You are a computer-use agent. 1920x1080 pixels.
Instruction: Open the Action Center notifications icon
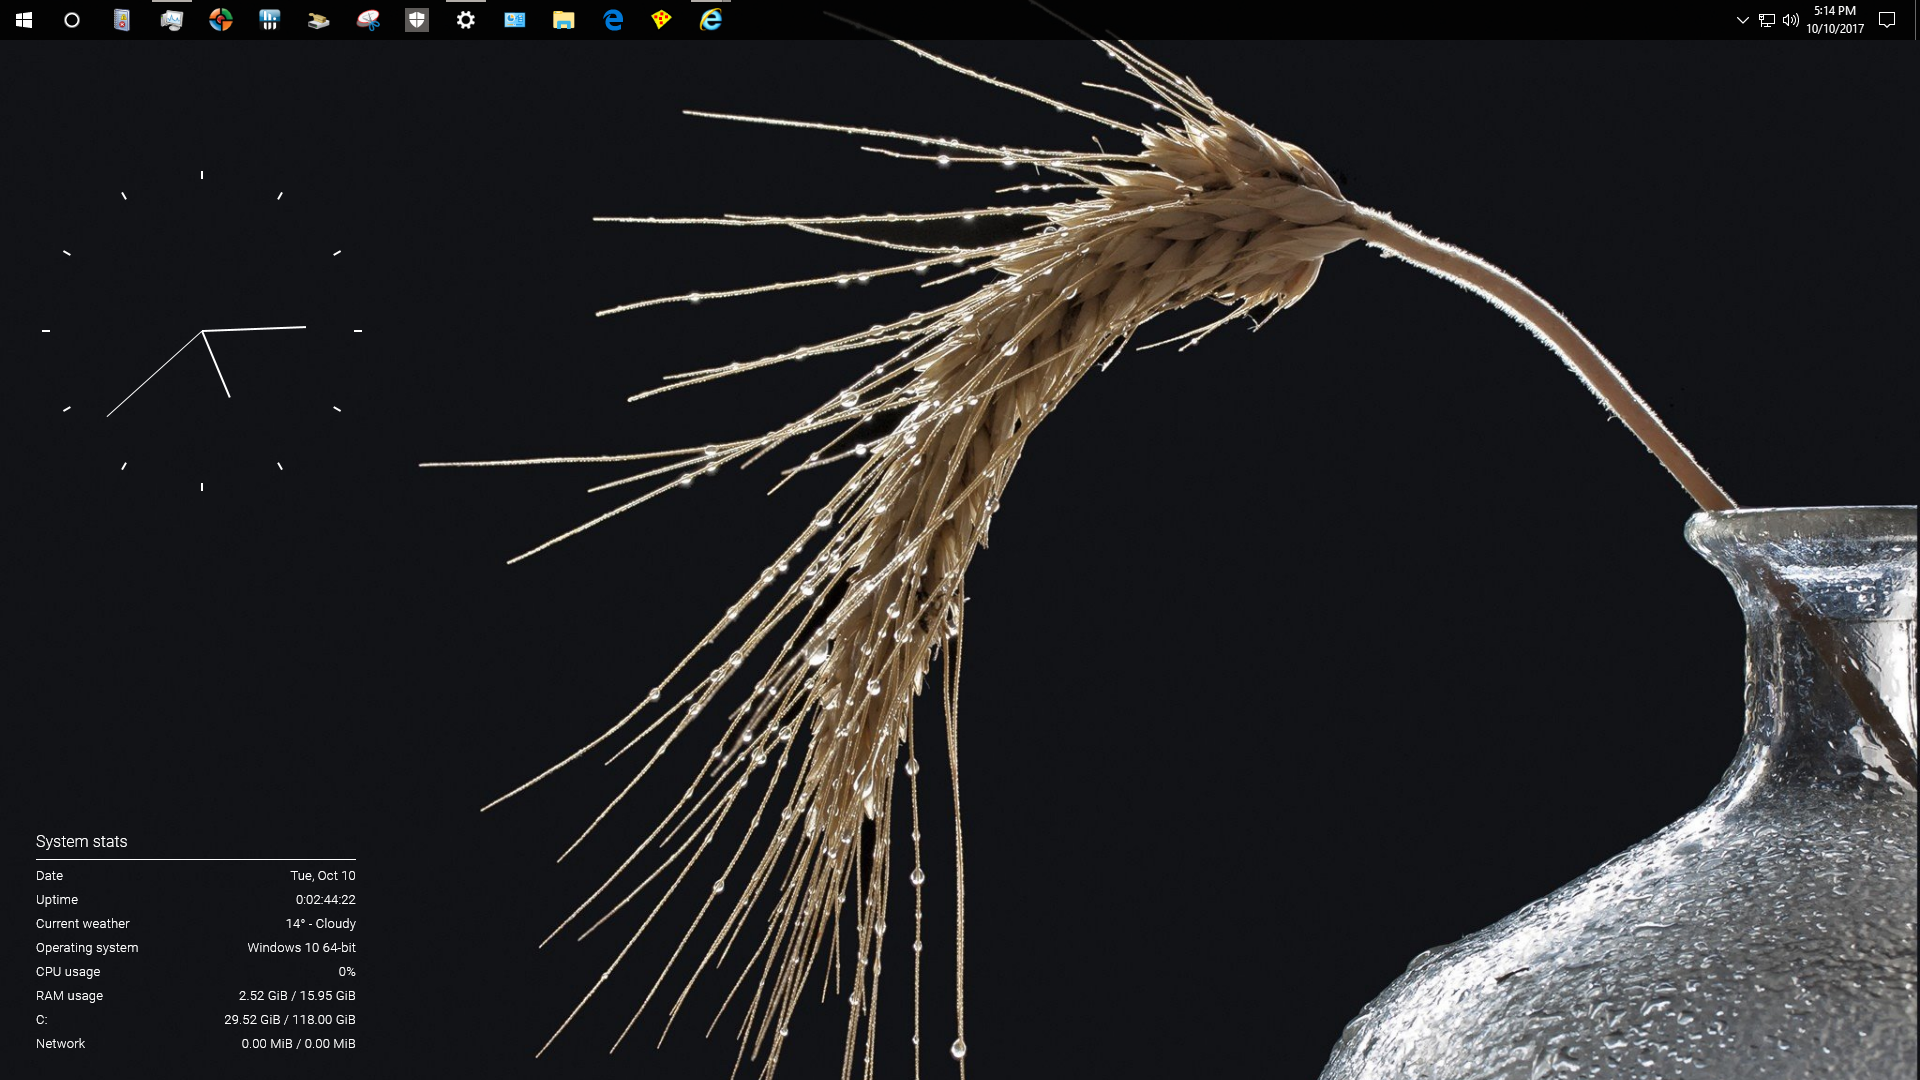[1887, 20]
